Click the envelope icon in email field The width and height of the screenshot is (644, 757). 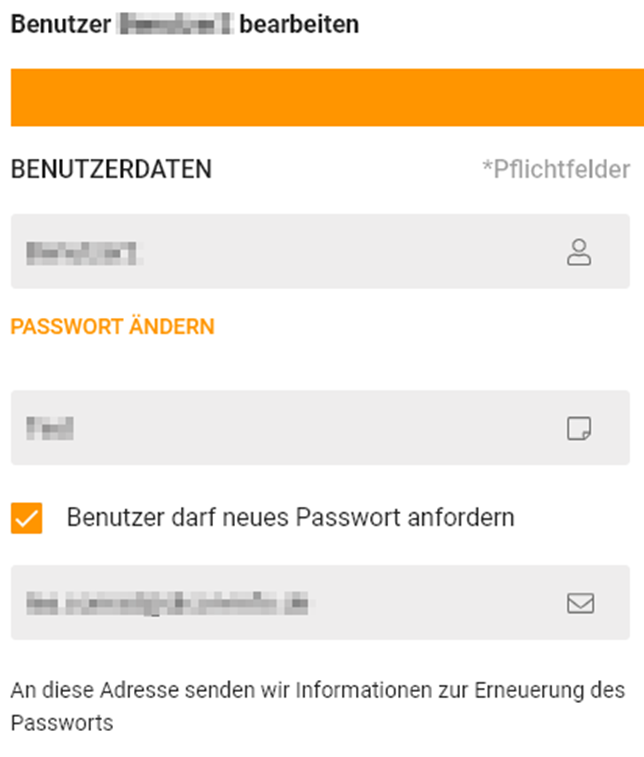click(x=580, y=603)
